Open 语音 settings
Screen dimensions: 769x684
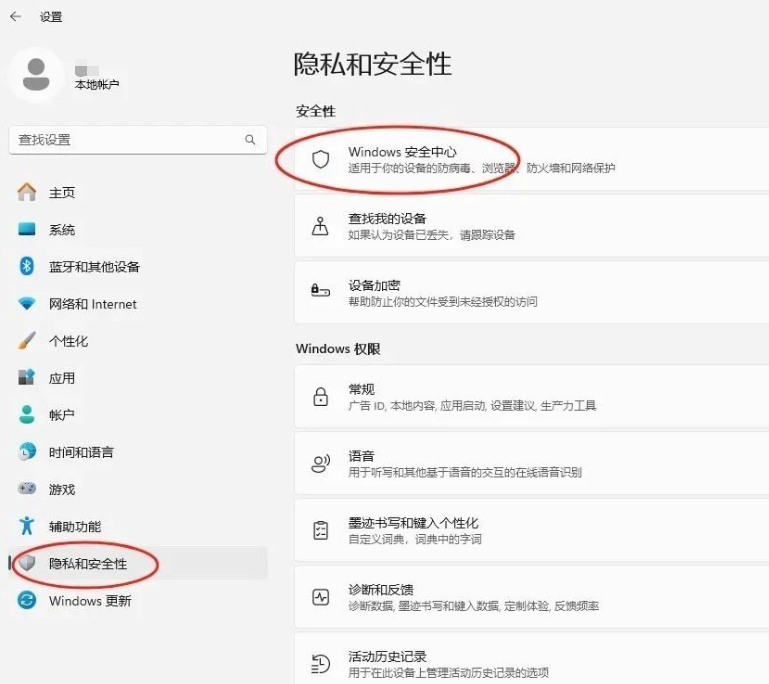(532, 463)
